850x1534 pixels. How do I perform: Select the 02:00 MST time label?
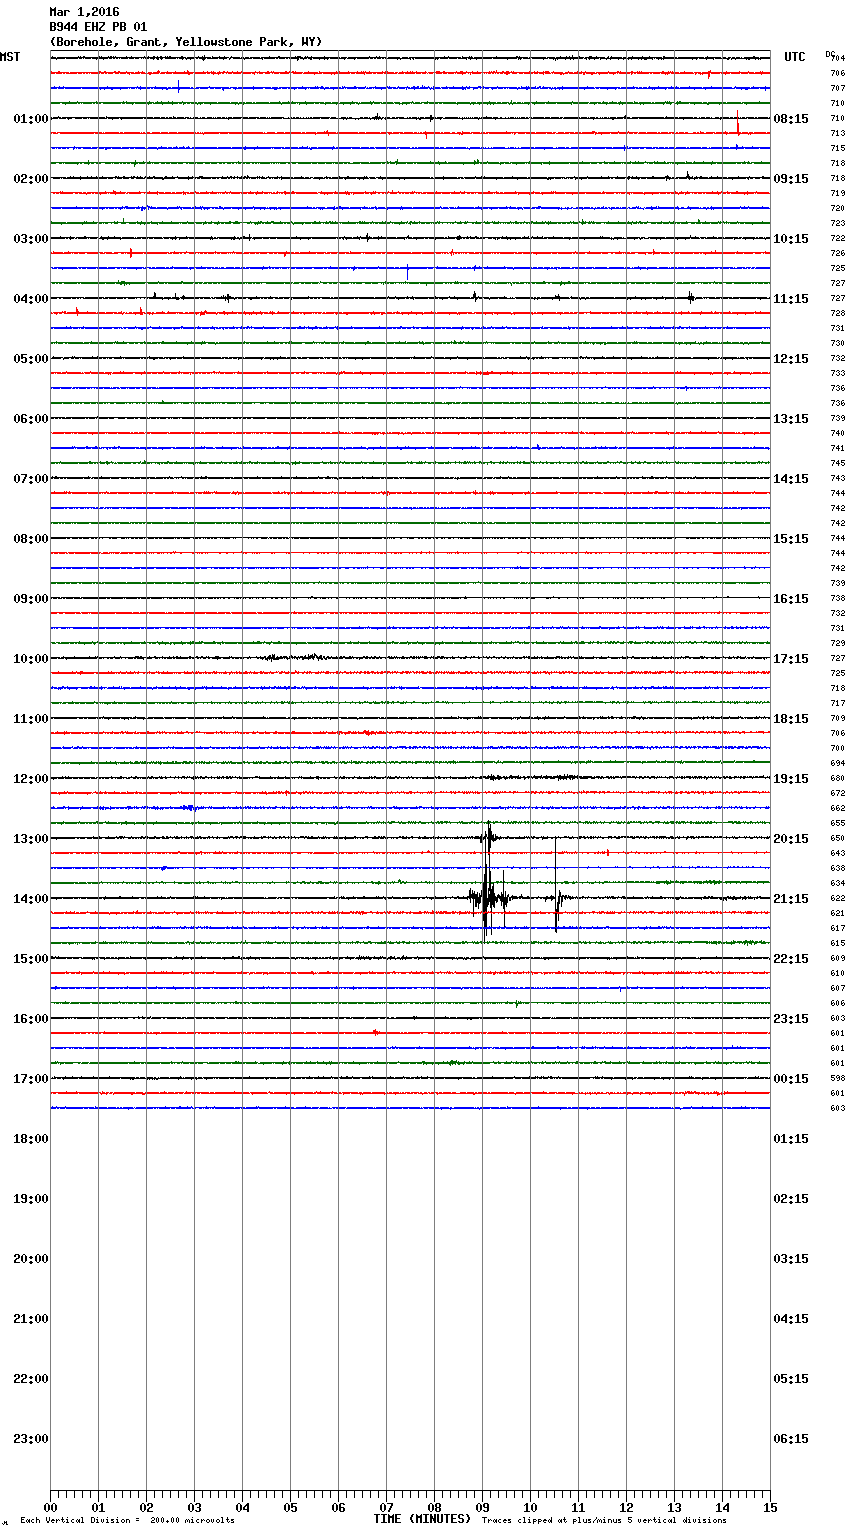(x=31, y=179)
